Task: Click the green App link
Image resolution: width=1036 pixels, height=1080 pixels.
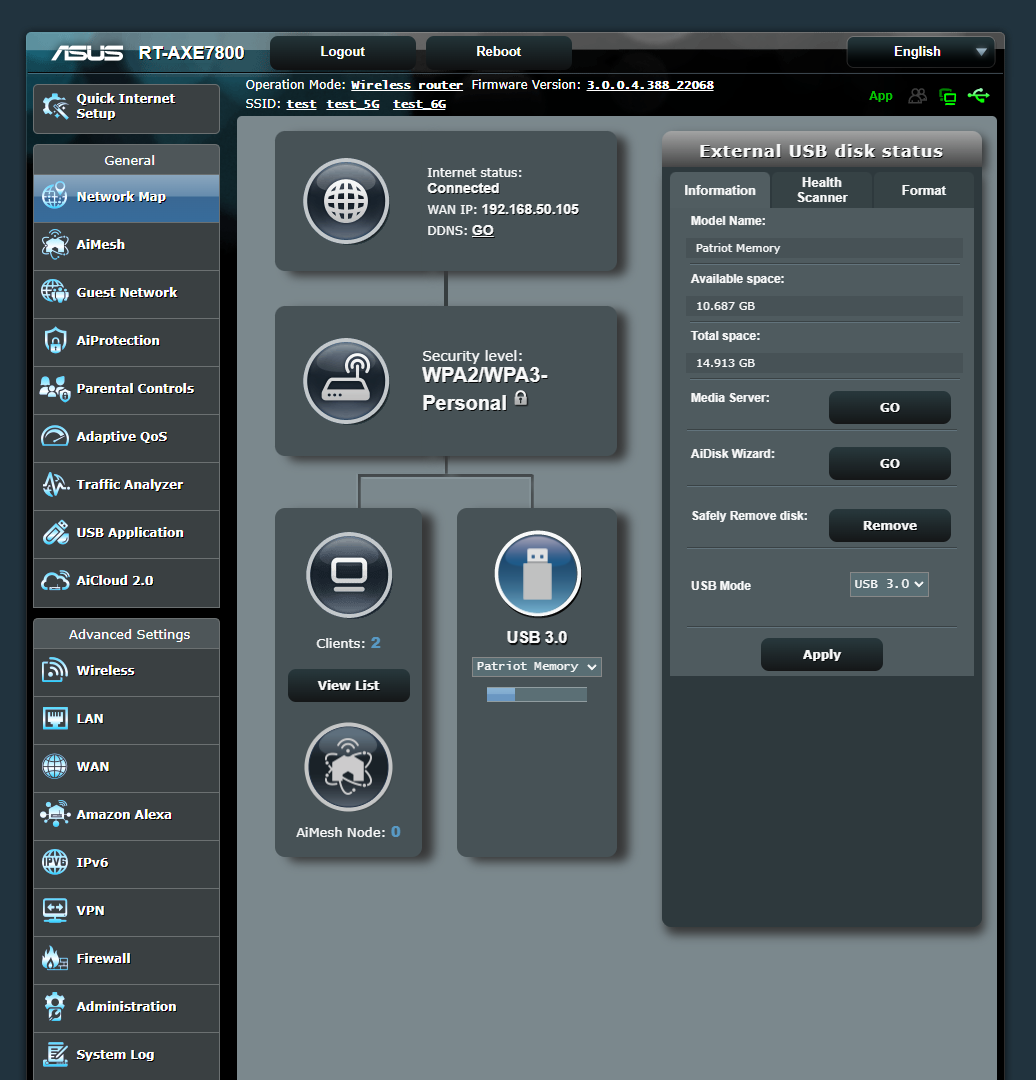Action: (880, 96)
